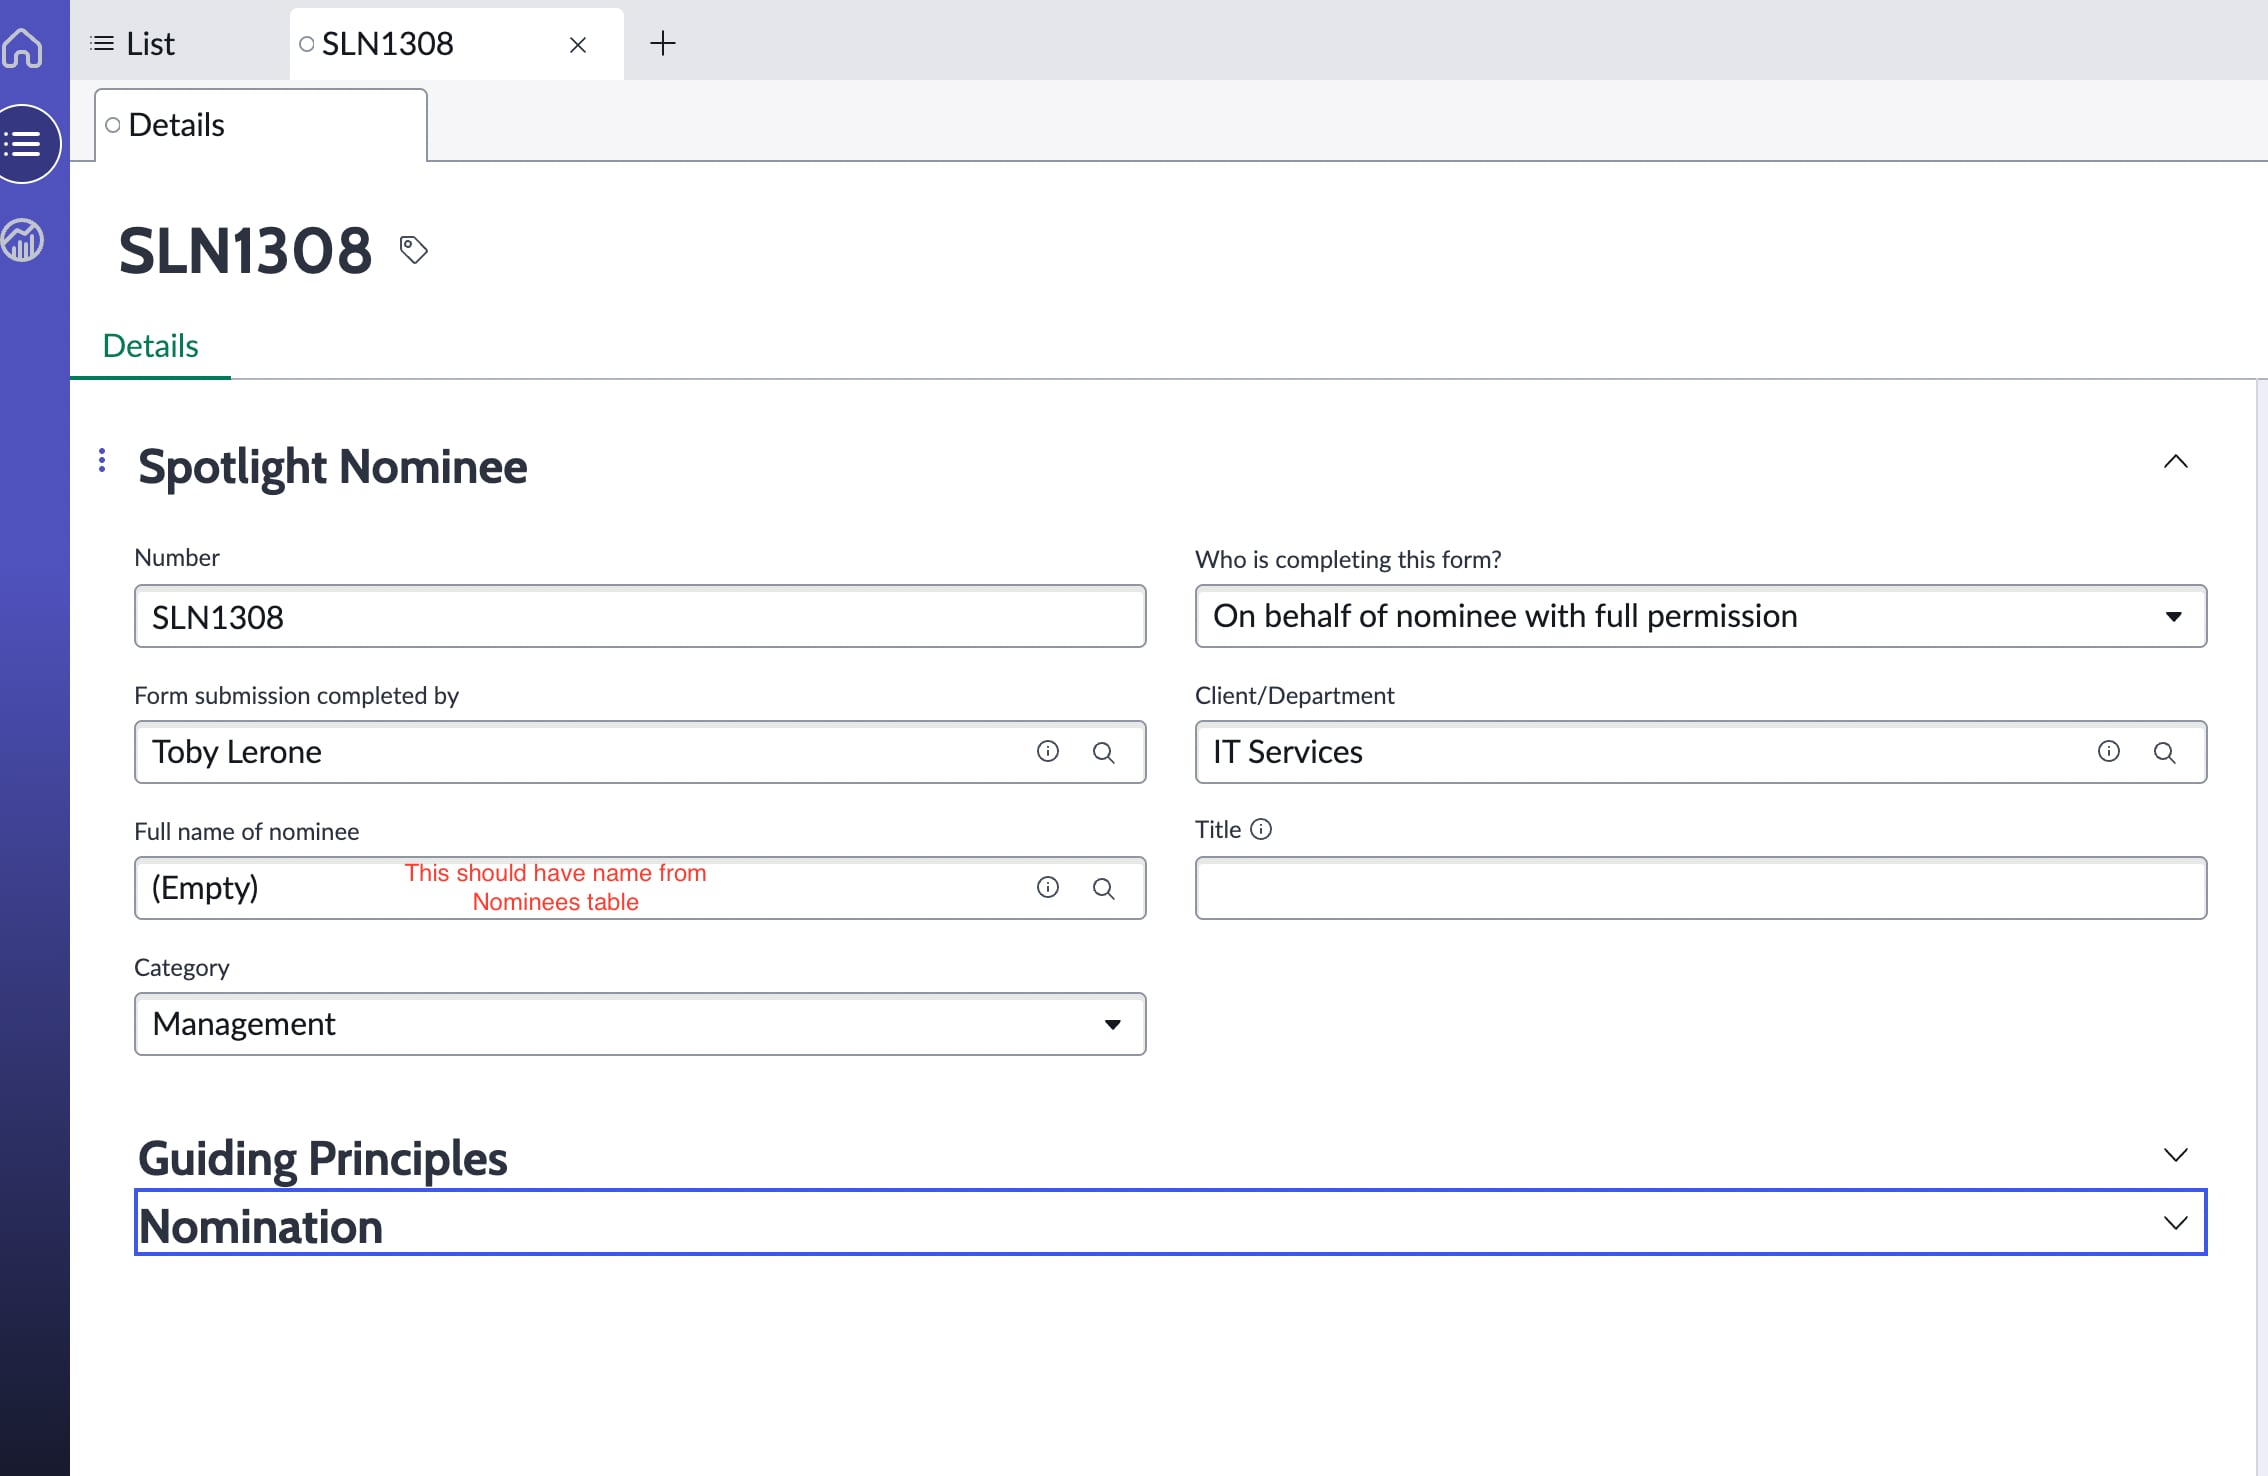Click the tag icon beside SLN1308 heading
2268x1476 pixels.
coord(413,249)
